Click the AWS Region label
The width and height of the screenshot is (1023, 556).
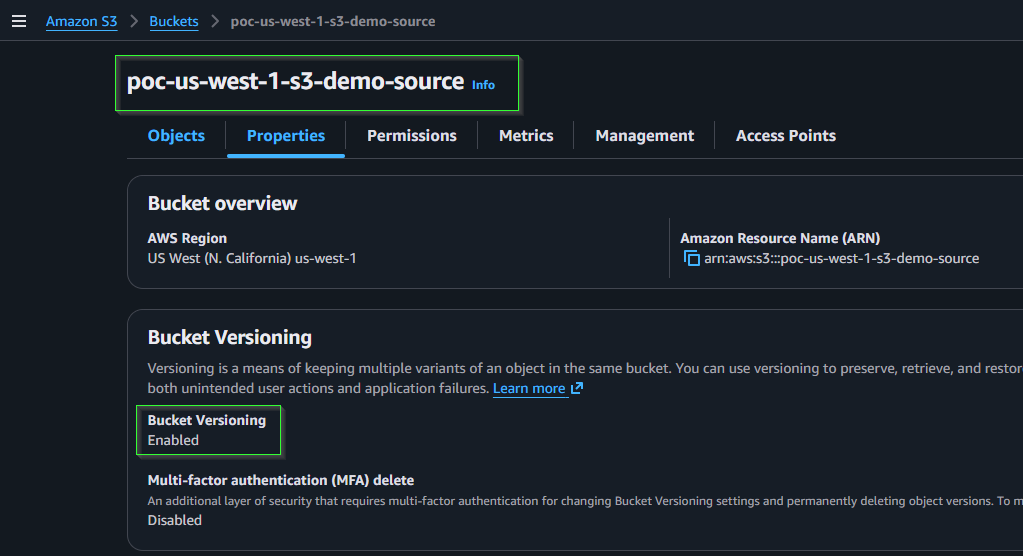(187, 238)
